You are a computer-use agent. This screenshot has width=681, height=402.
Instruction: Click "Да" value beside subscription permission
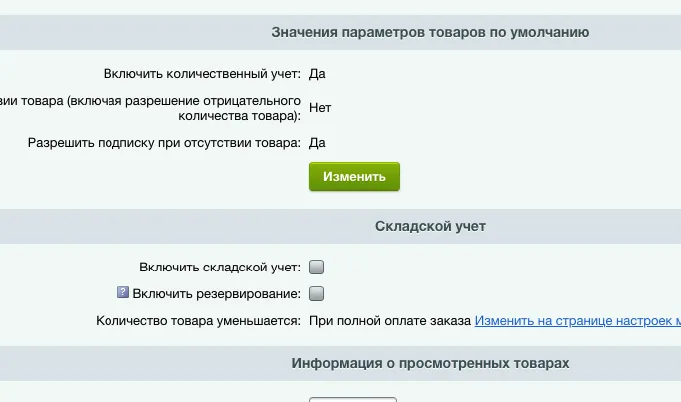click(317, 143)
